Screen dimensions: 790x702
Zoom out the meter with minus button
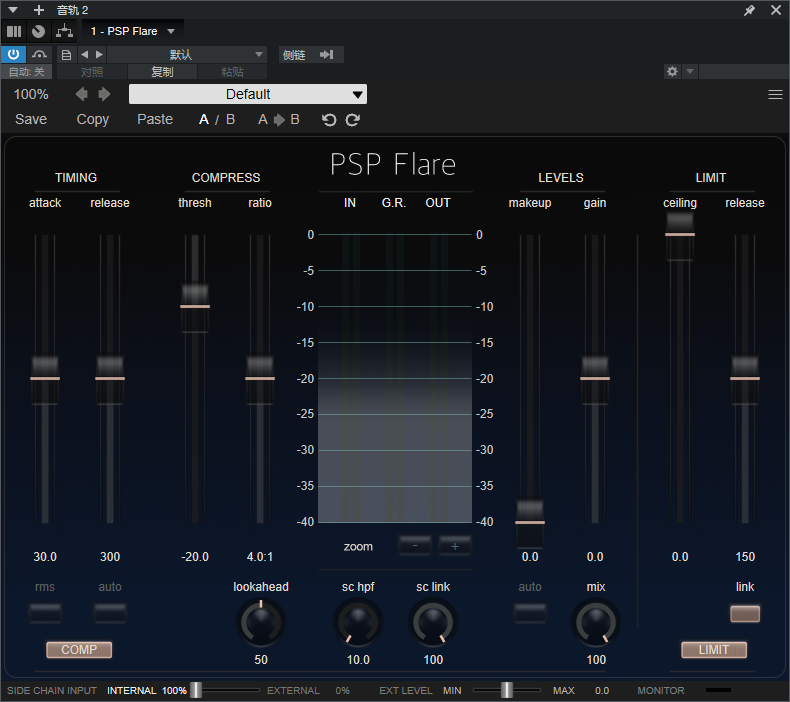pyautogui.click(x=415, y=546)
